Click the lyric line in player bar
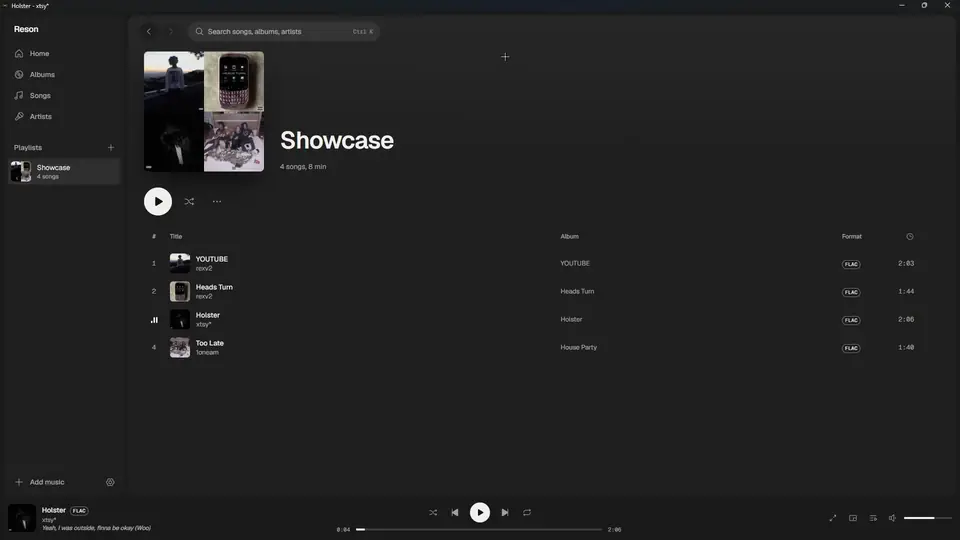The image size is (960, 540). pos(96,528)
